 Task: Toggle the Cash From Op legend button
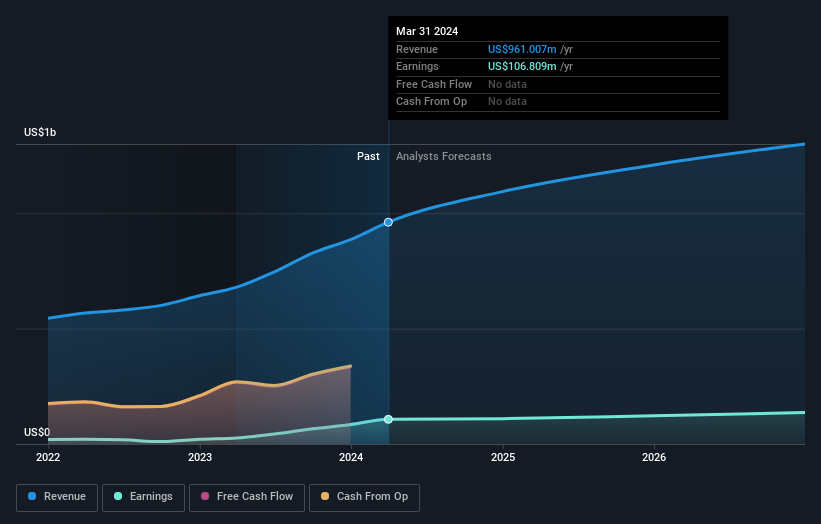[364, 497]
